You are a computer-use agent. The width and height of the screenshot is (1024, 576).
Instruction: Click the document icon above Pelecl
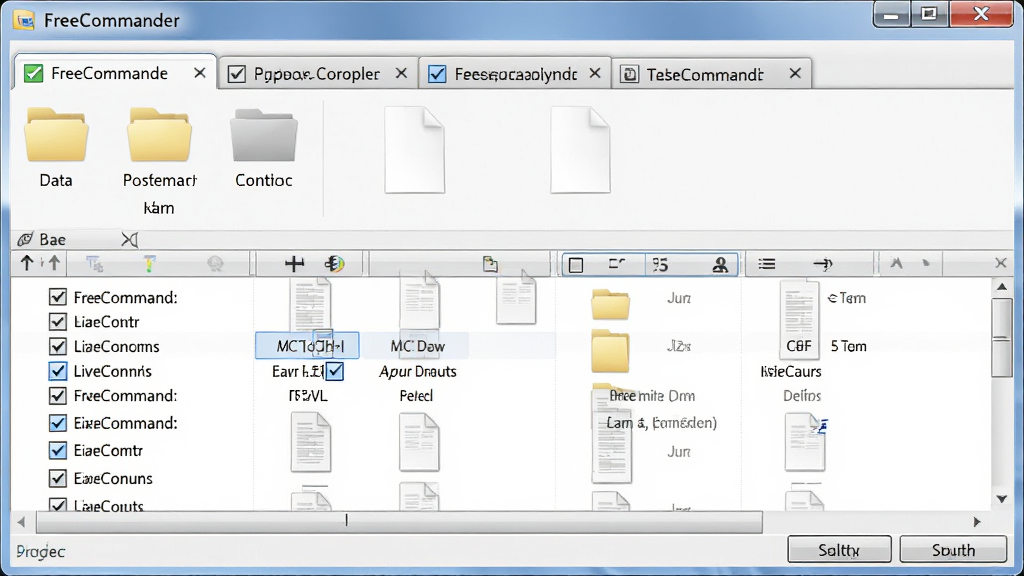[x=419, y=441]
